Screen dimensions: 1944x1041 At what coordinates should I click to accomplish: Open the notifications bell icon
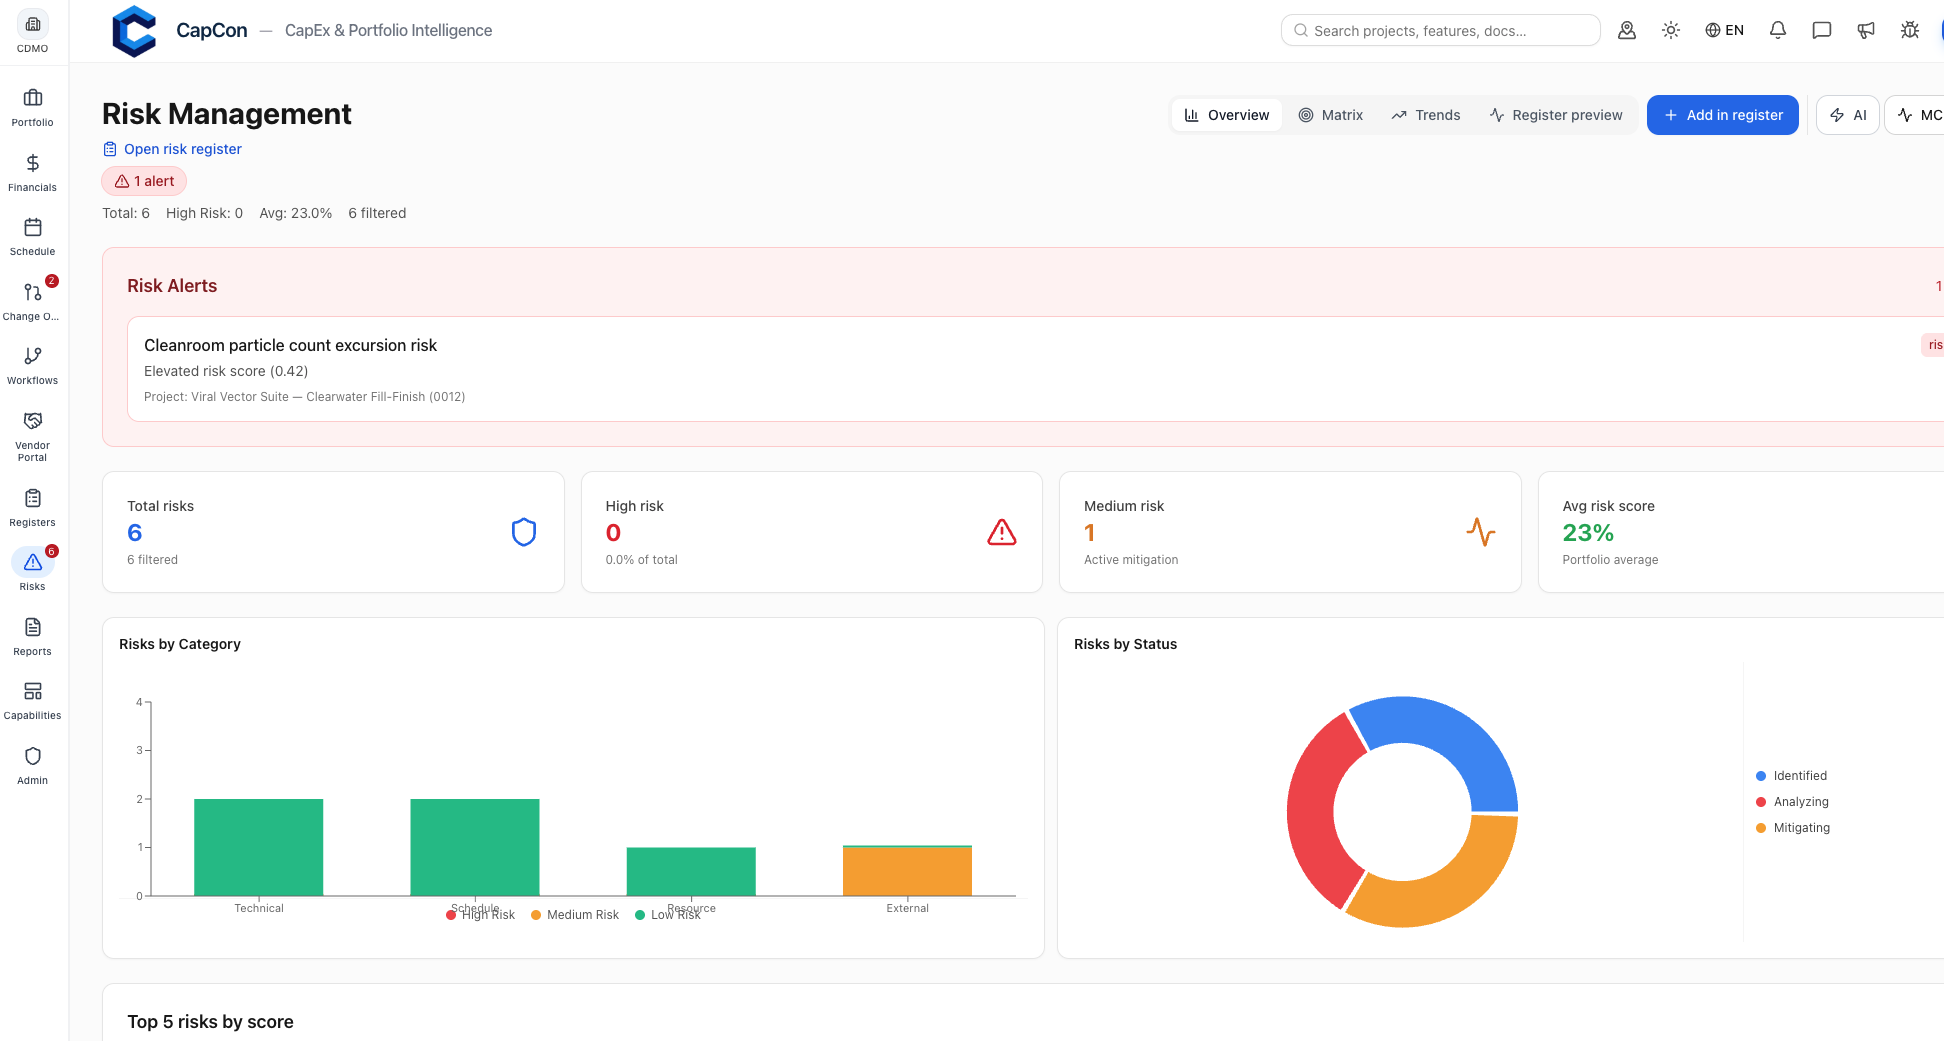[x=1778, y=30]
